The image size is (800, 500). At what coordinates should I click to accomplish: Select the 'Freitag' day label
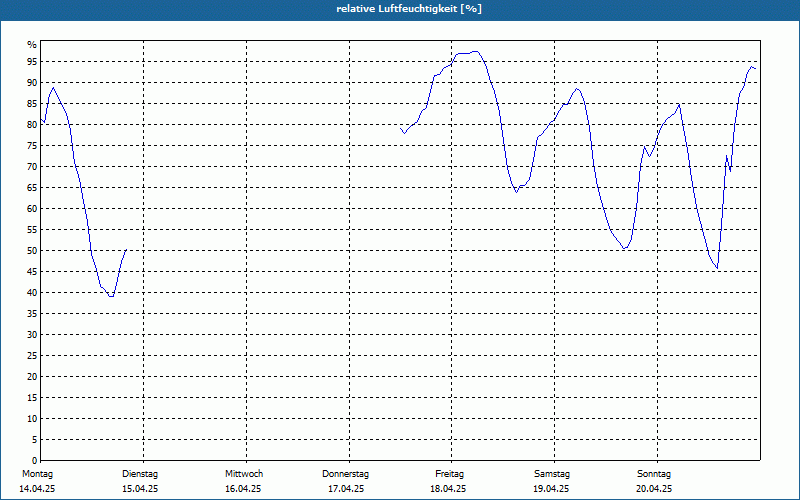[449, 474]
